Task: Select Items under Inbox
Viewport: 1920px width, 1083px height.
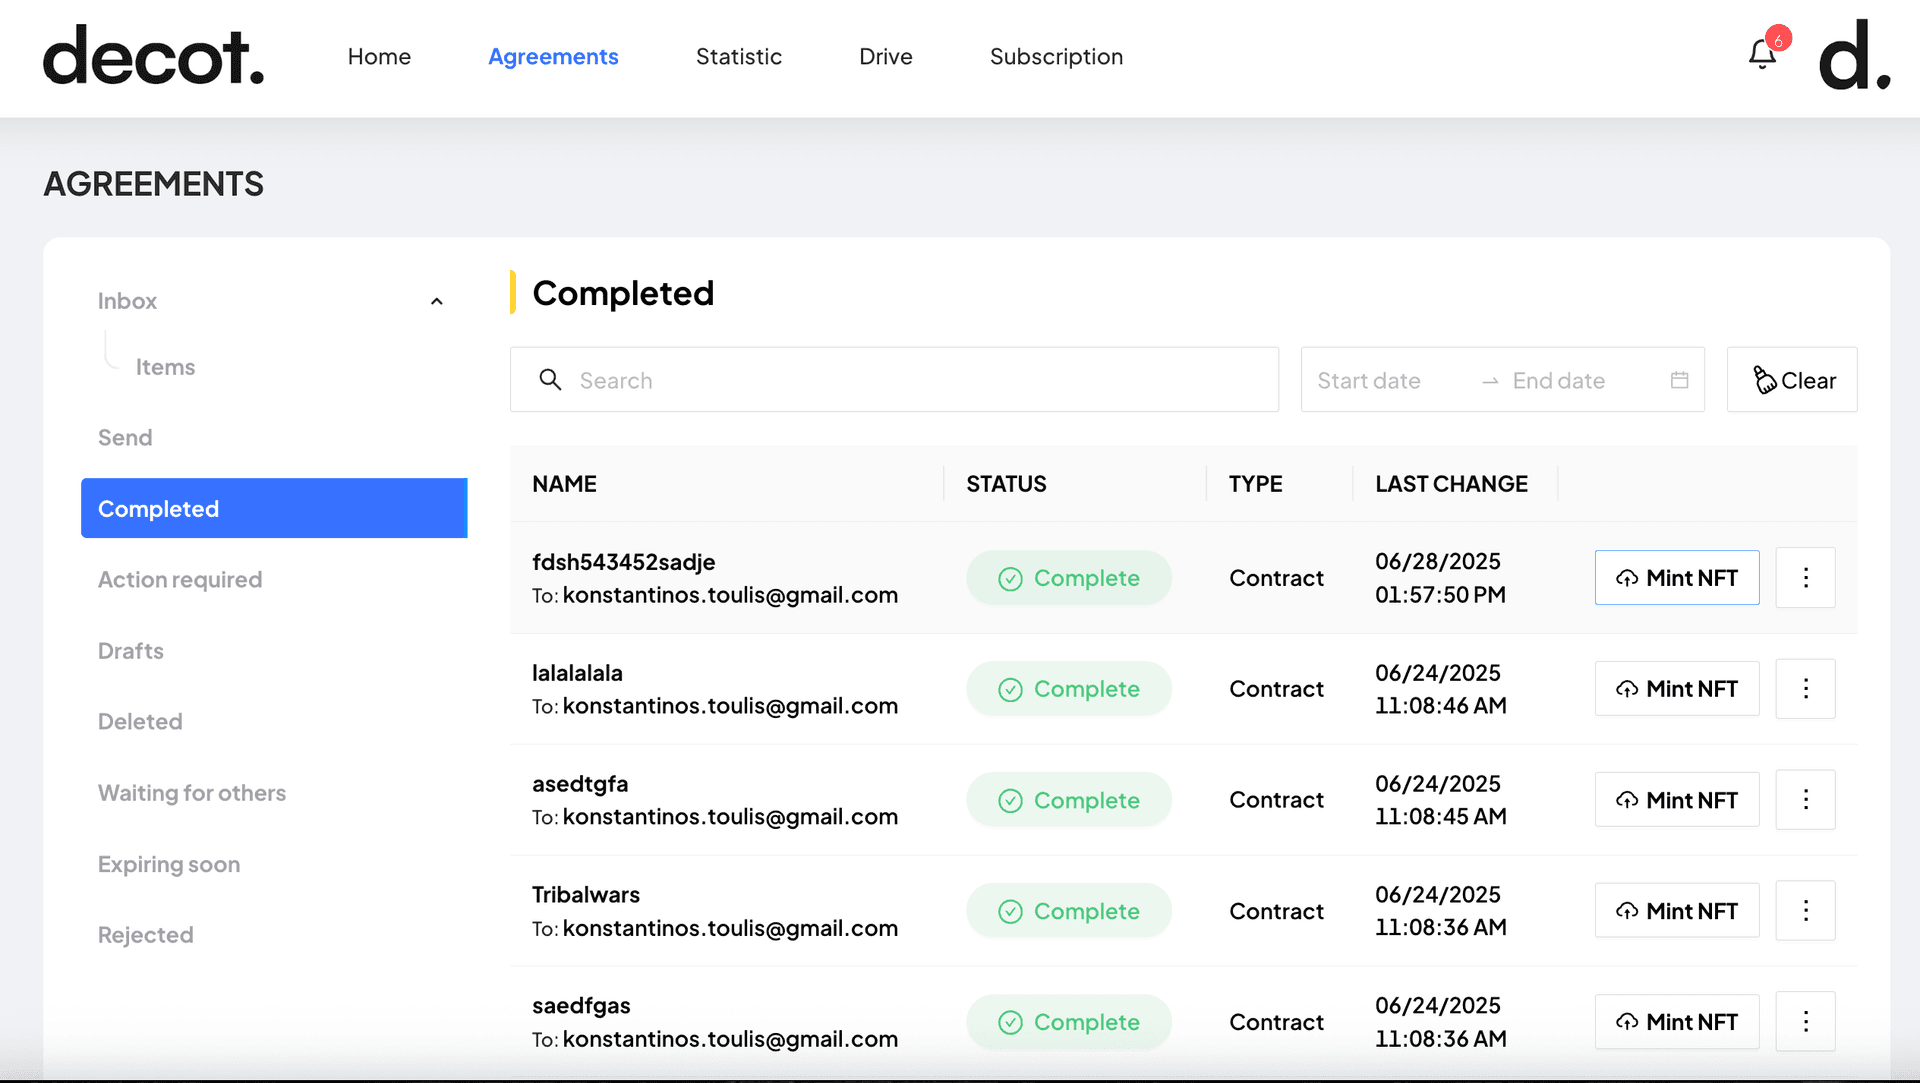Action: tap(166, 367)
